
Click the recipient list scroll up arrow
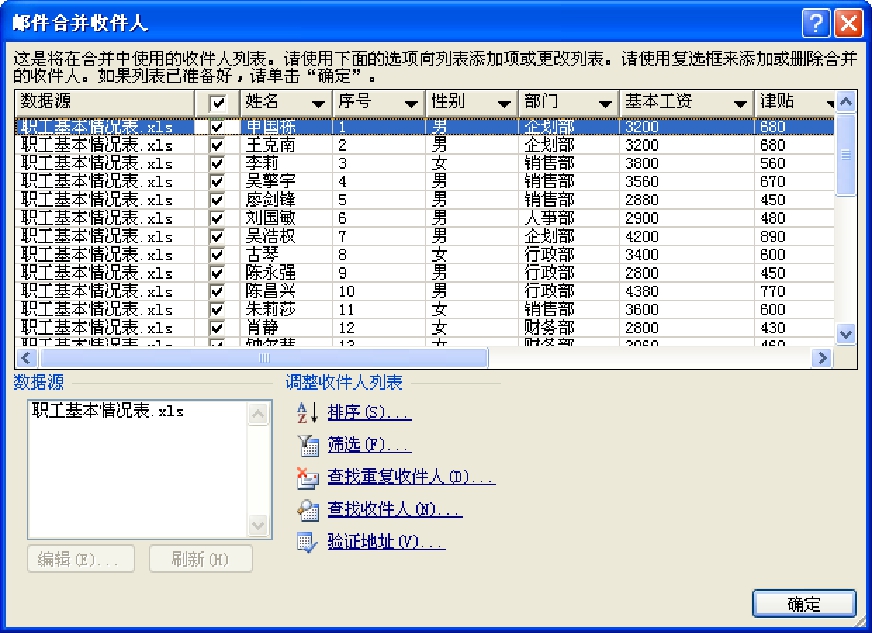(x=846, y=102)
